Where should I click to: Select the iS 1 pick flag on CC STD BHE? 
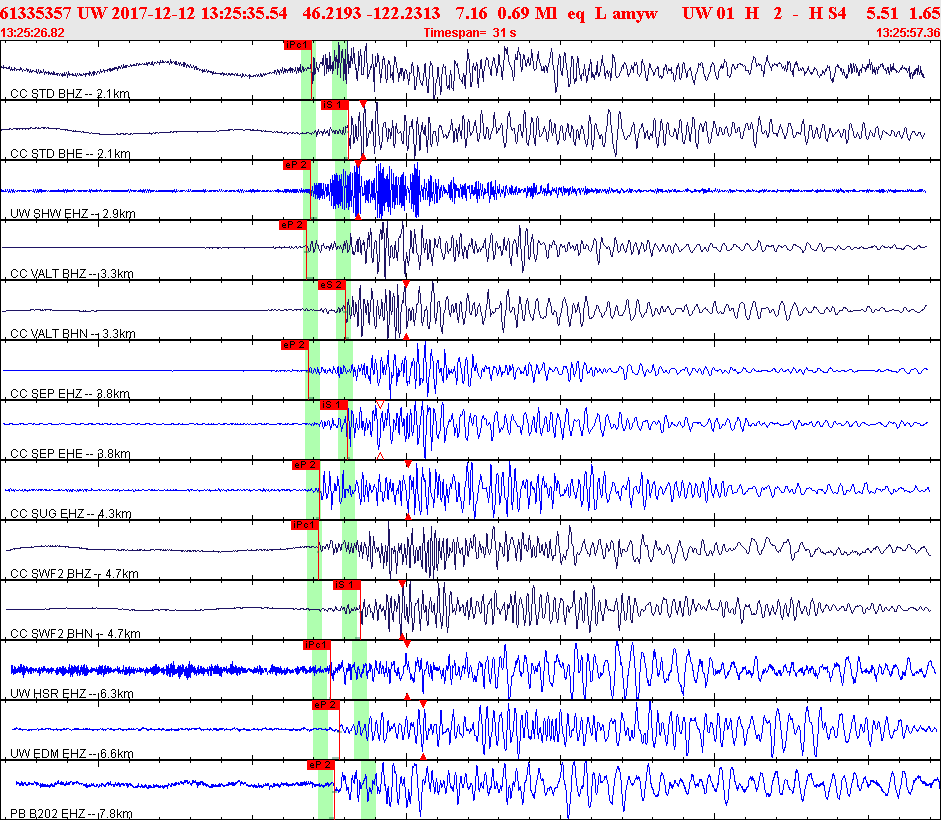click(334, 105)
